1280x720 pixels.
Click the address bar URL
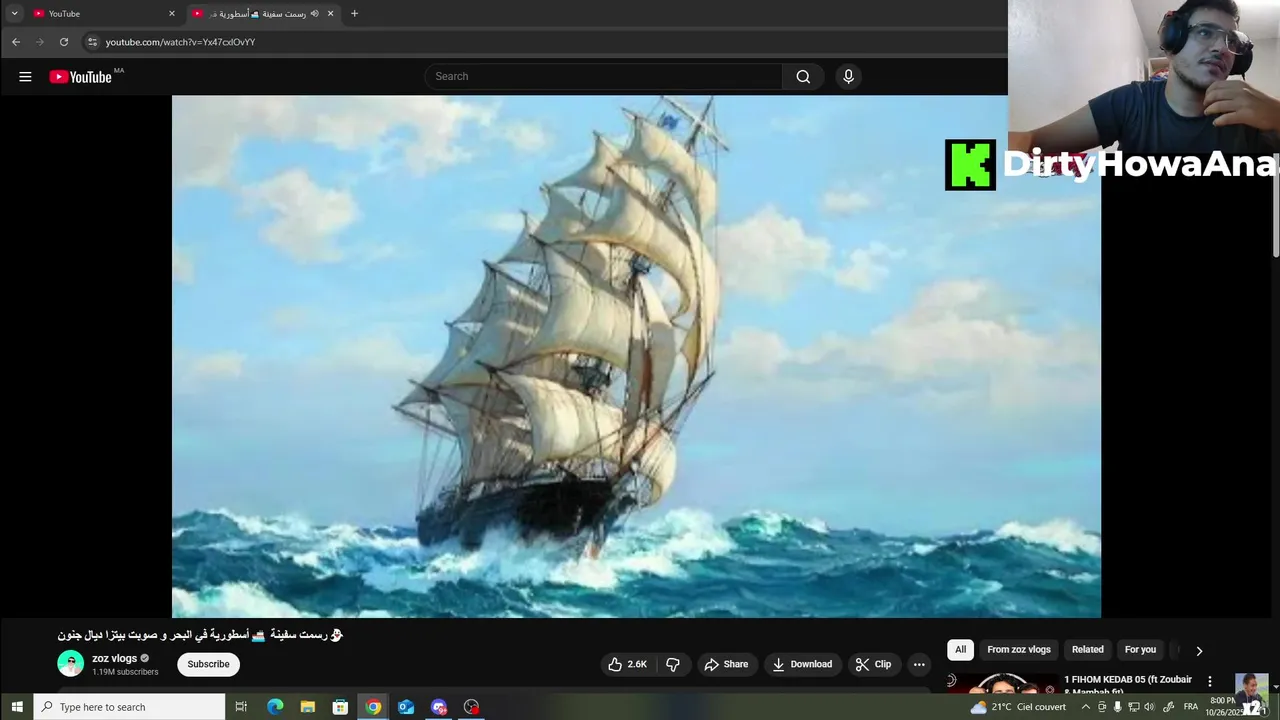[x=180, y=42]
